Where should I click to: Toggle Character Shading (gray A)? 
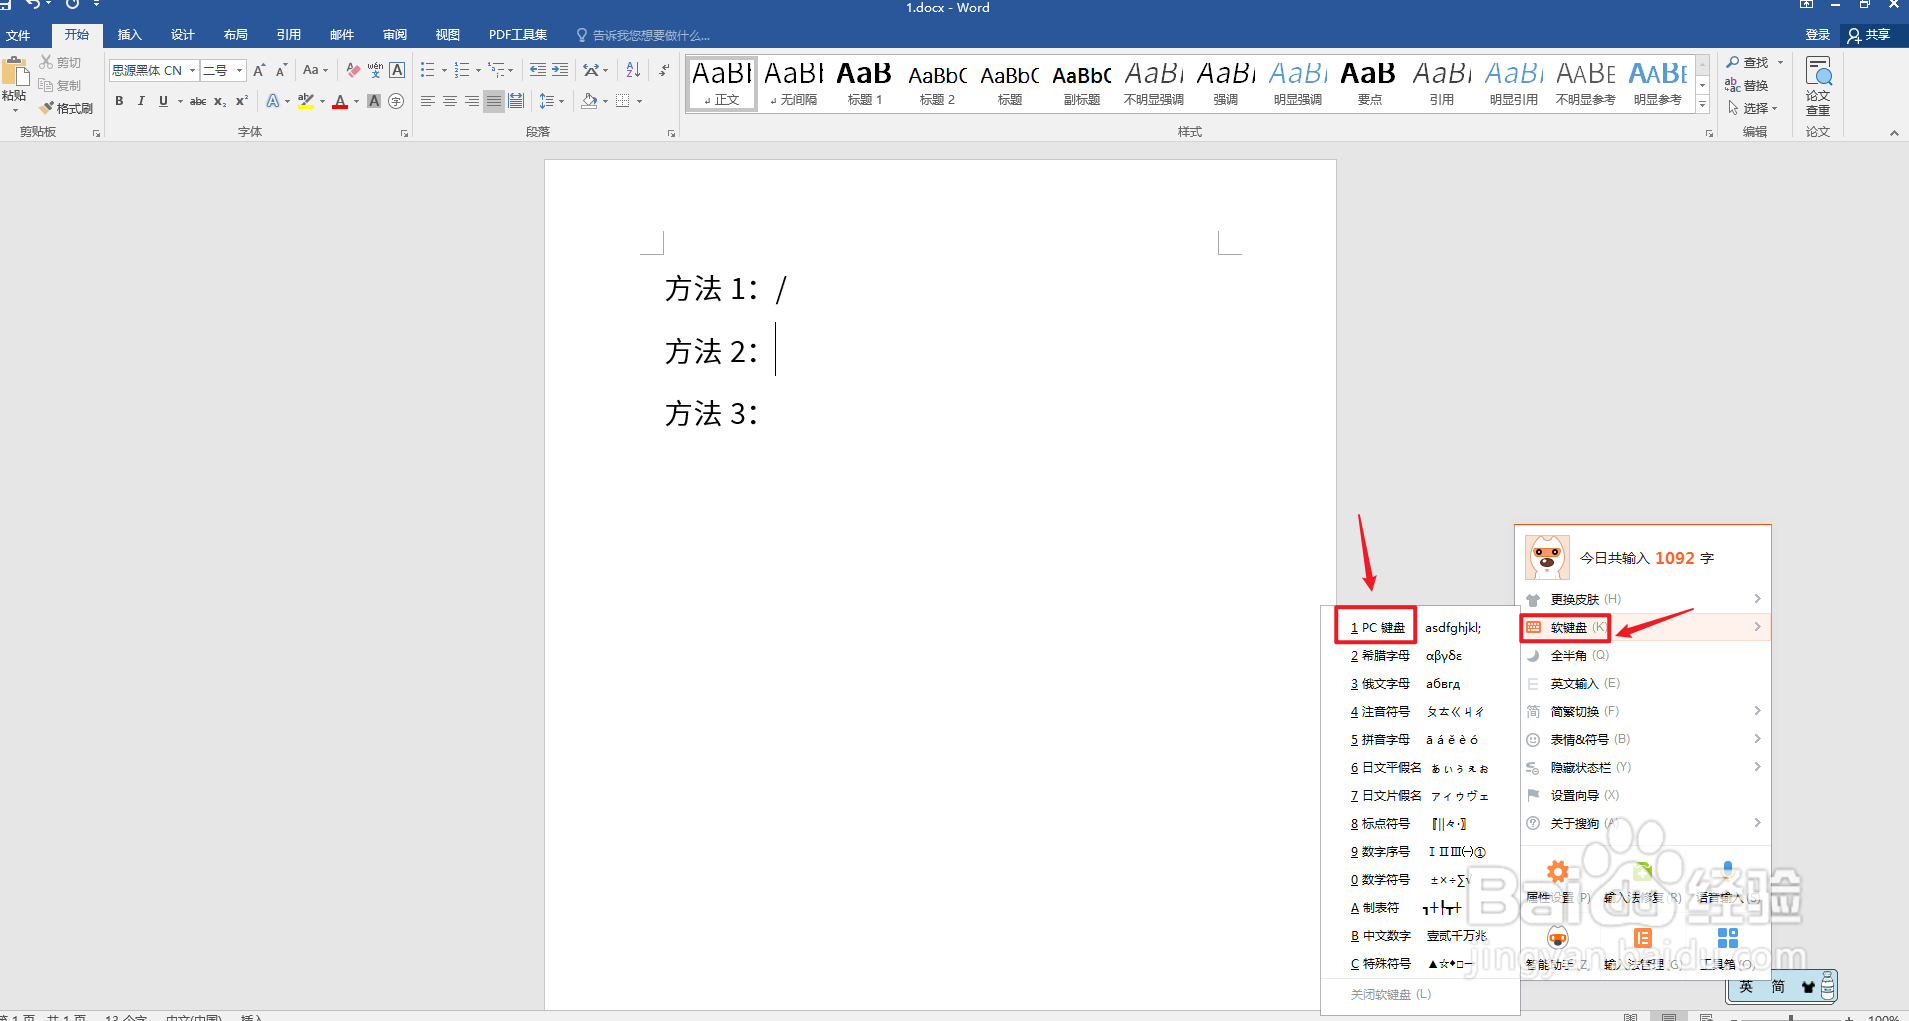pyautogui.click(x=374, y=101)
